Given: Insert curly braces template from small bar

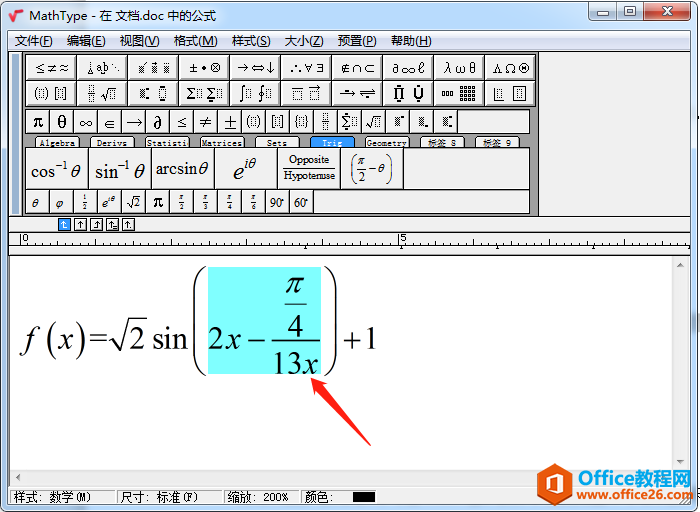Looking at the screenshot, I should 302,121.
